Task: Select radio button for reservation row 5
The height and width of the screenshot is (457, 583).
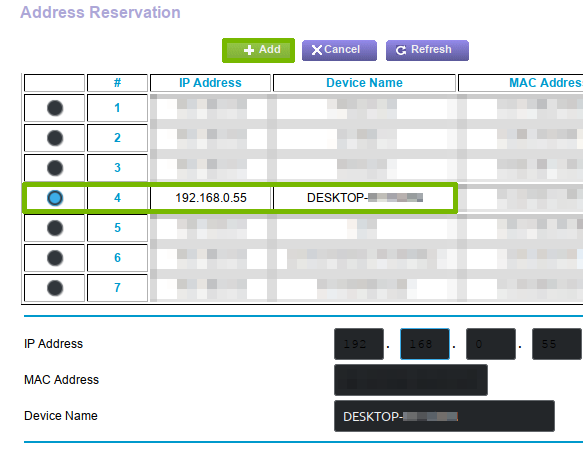Action: click(x=55, y=228)
